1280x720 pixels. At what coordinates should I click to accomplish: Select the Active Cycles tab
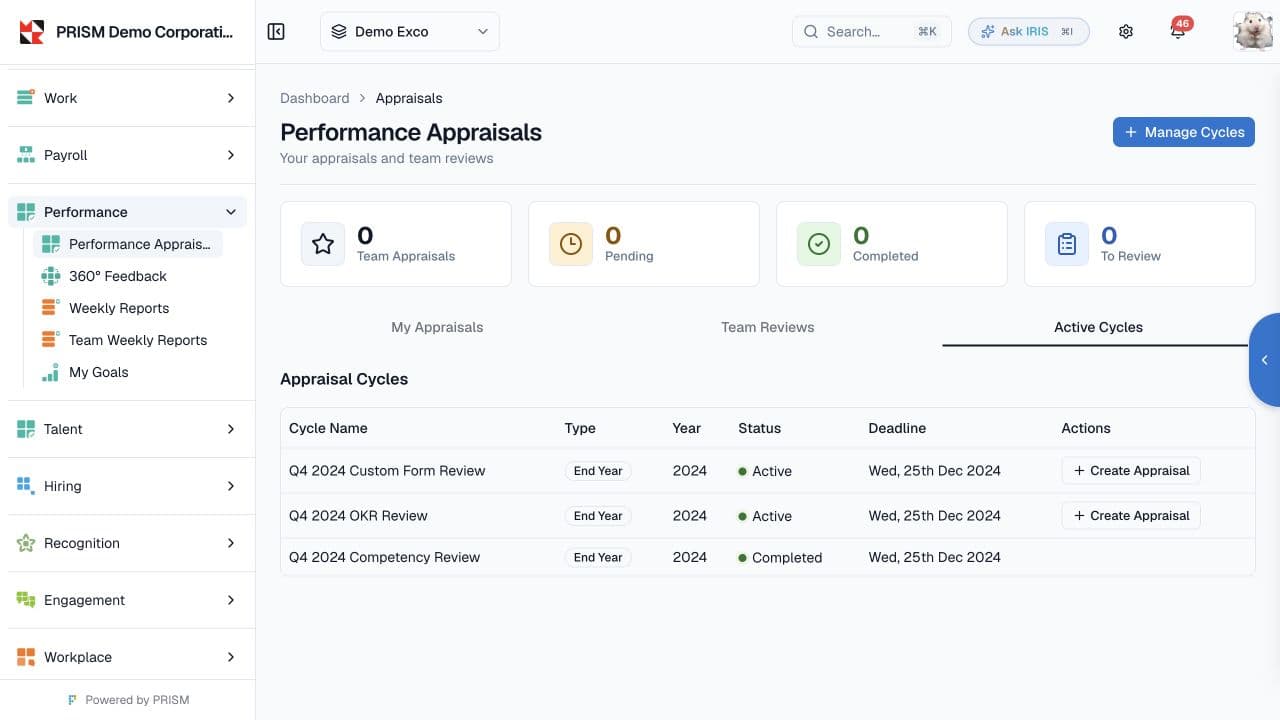(1098, 327)
